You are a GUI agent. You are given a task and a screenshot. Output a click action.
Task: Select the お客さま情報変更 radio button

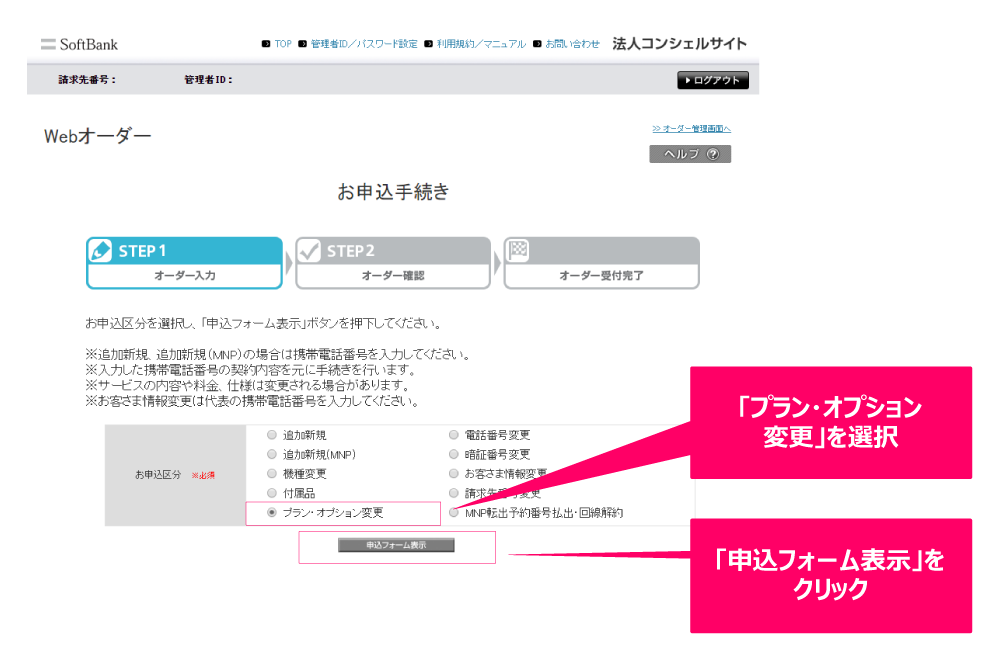click(x=453, y=473)
